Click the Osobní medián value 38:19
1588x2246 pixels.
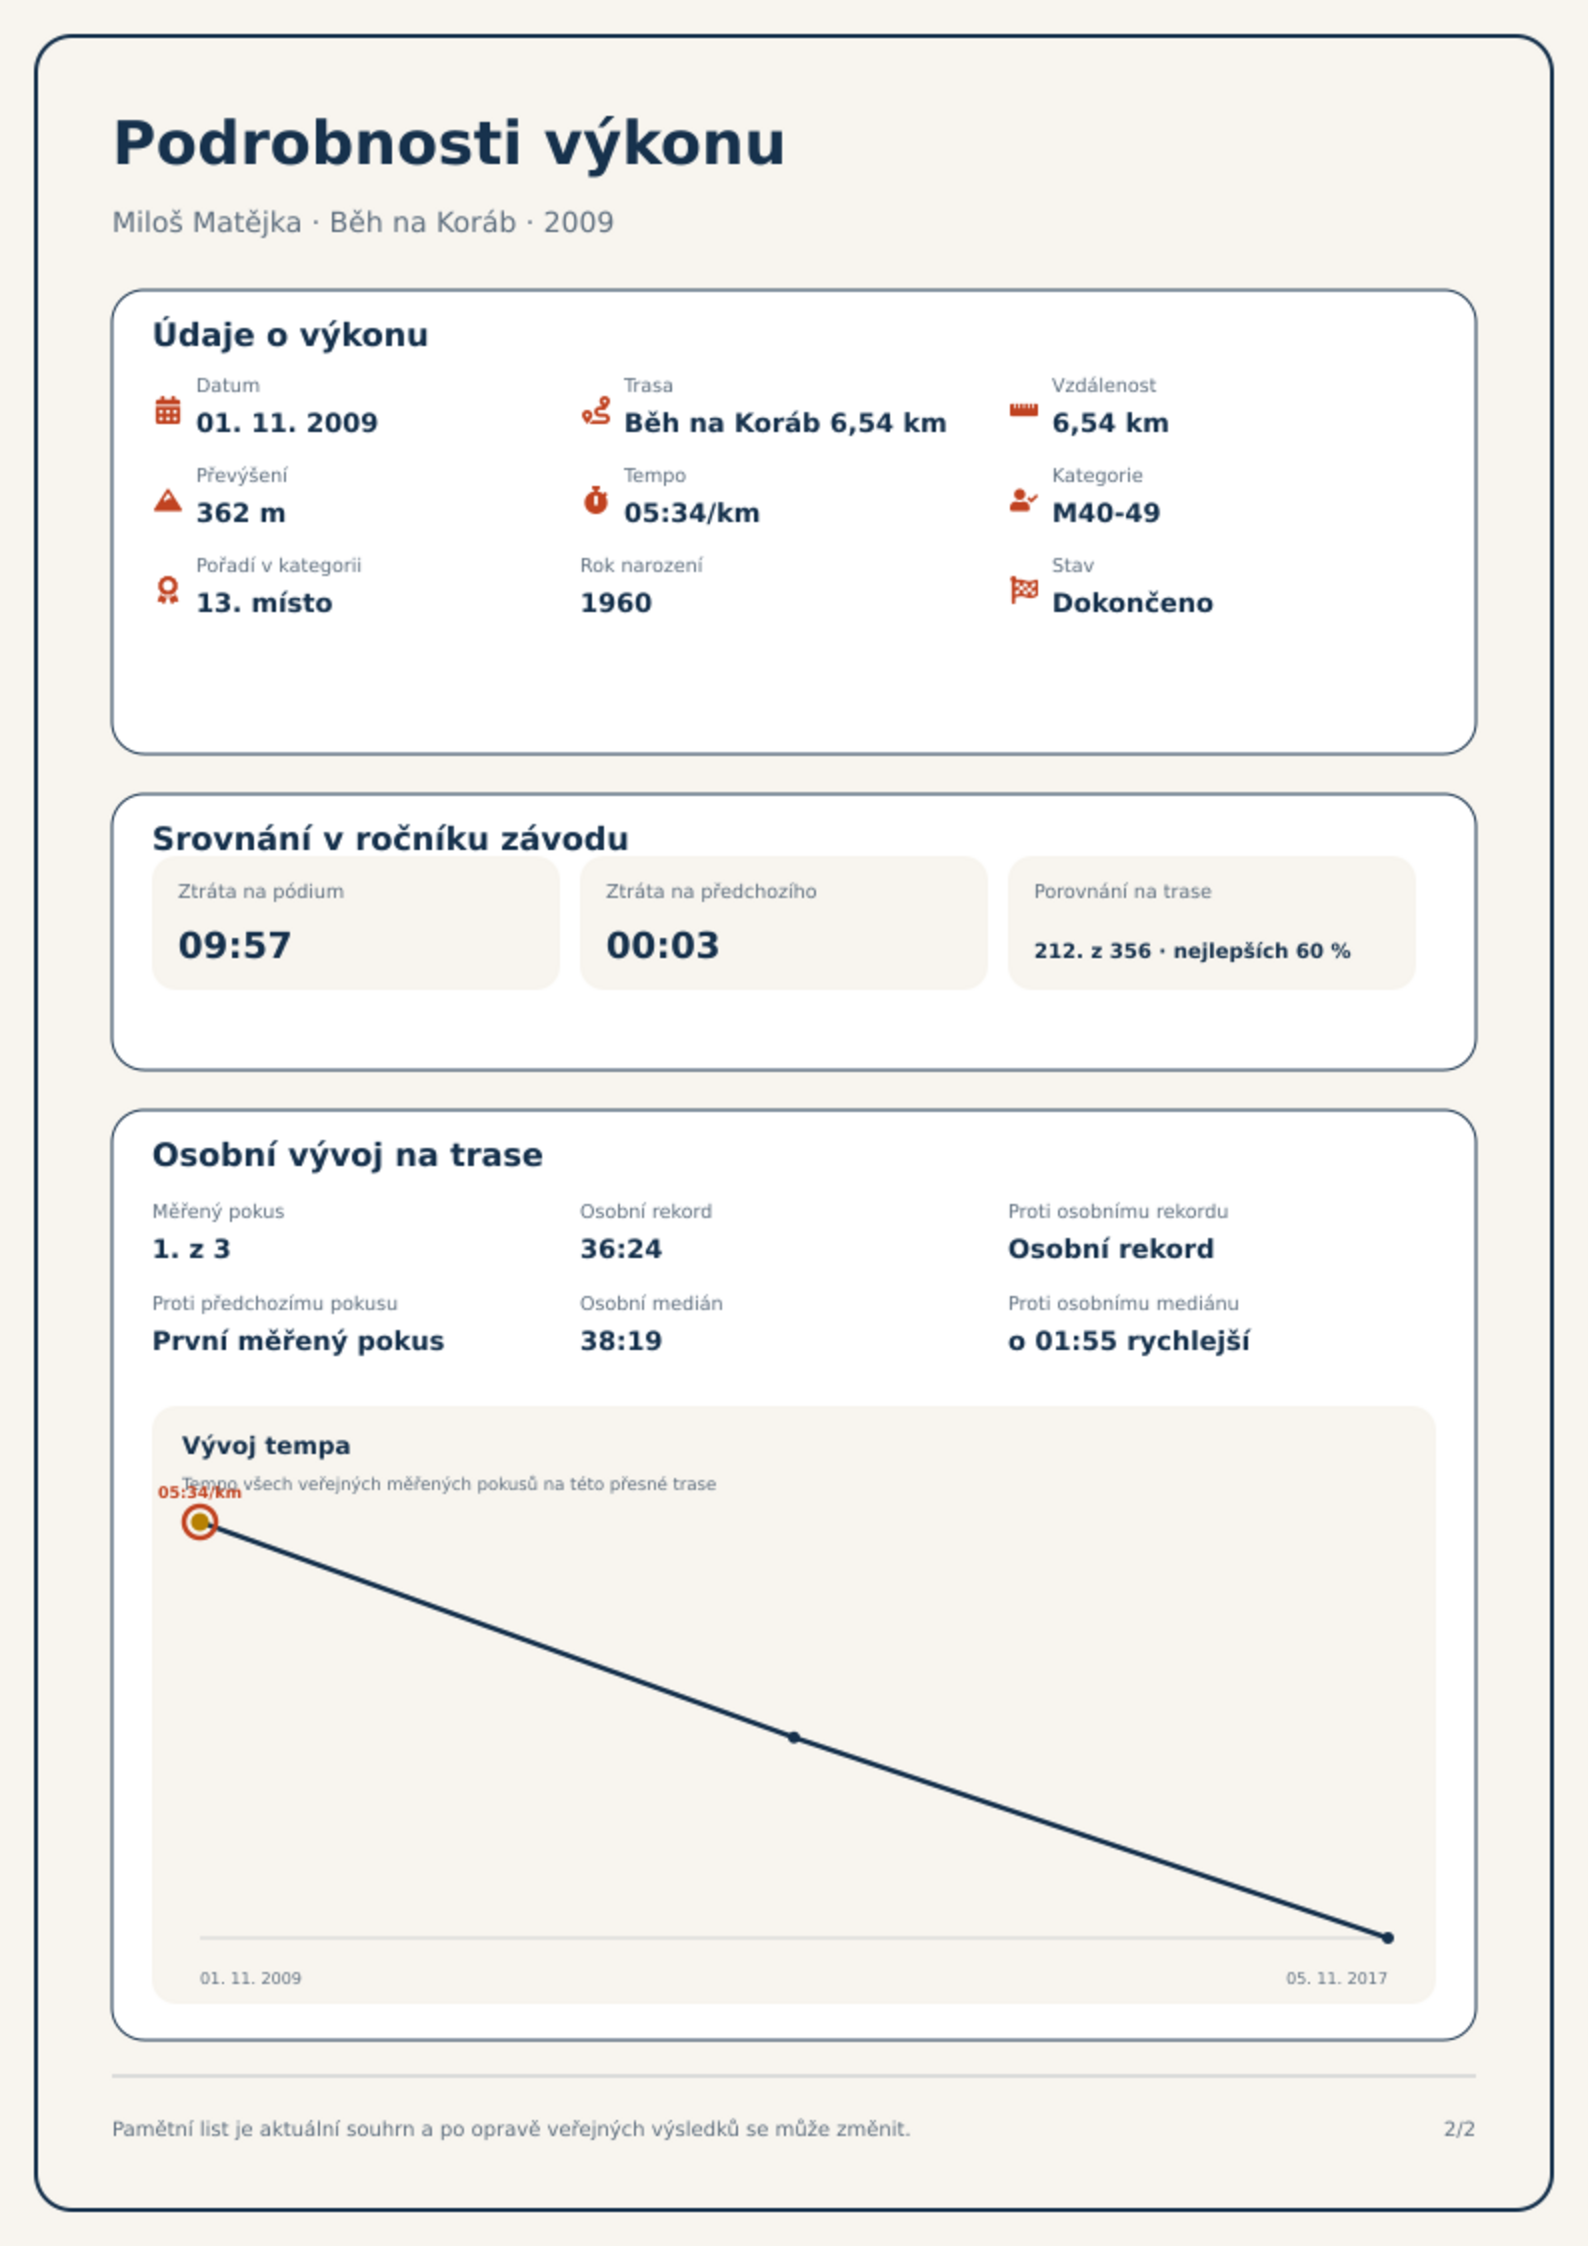[621, 1341]
